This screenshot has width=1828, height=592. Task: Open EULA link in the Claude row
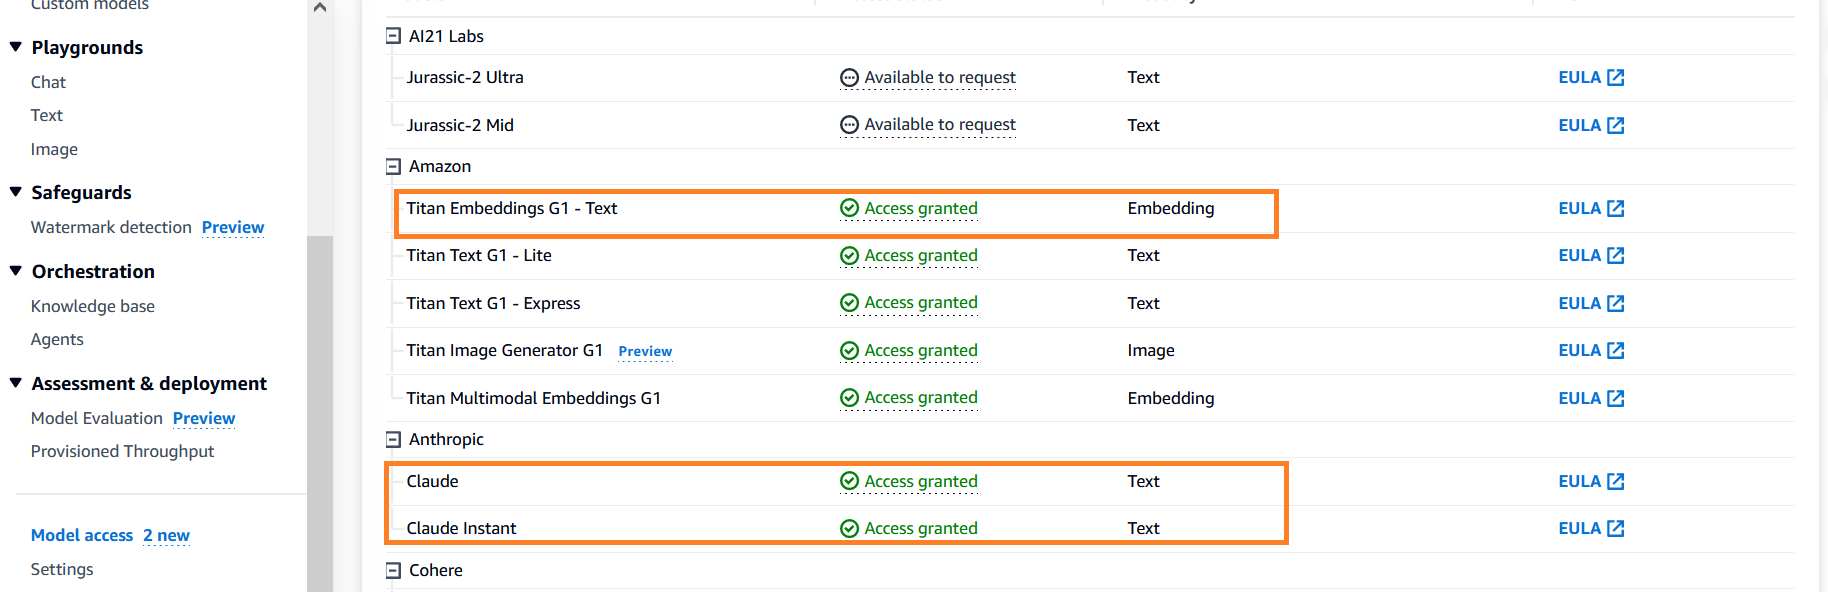coord(1591,481)
